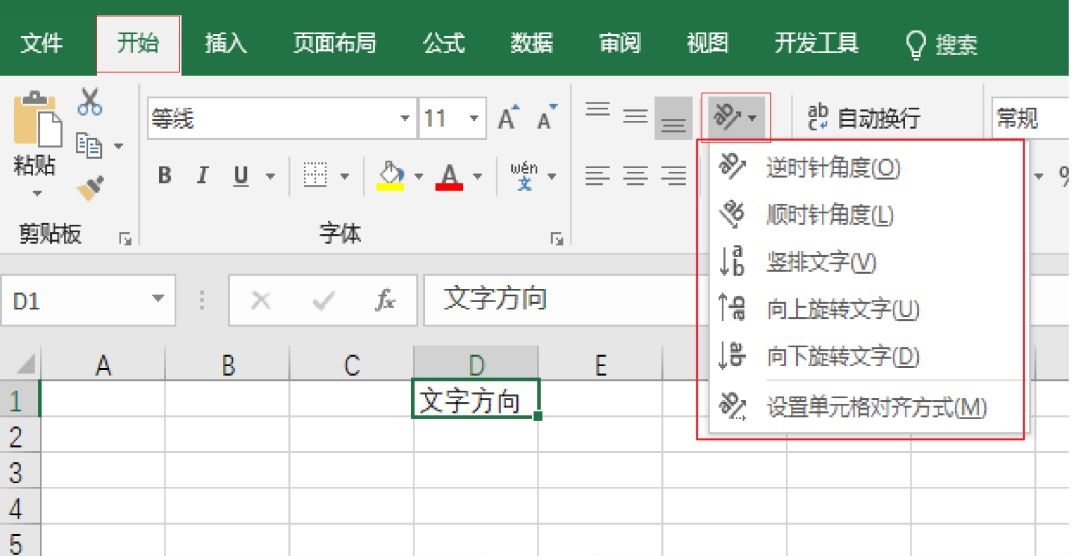Choose 逆时针角度(O) menu item
The height and width of the screenshot is (556, 1080).
coord(866,167)
